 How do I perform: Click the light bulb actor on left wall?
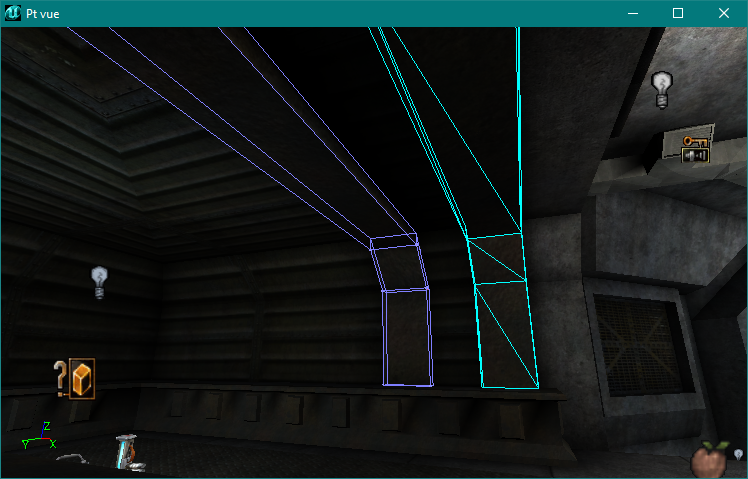tap(99, 281)
